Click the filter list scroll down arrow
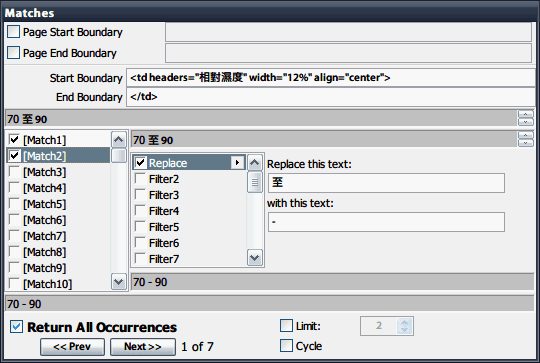The image size is (540, 363). pyautogui.click(x=255, y=258)
